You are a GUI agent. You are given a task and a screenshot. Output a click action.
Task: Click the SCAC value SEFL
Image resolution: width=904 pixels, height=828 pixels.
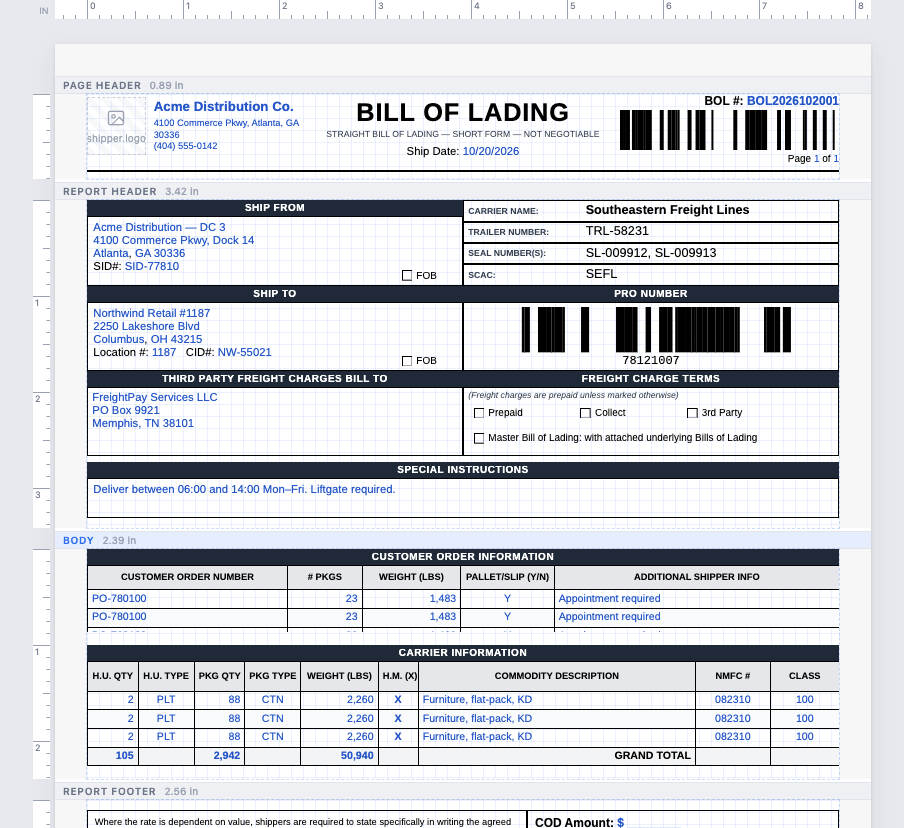point(601,274)
